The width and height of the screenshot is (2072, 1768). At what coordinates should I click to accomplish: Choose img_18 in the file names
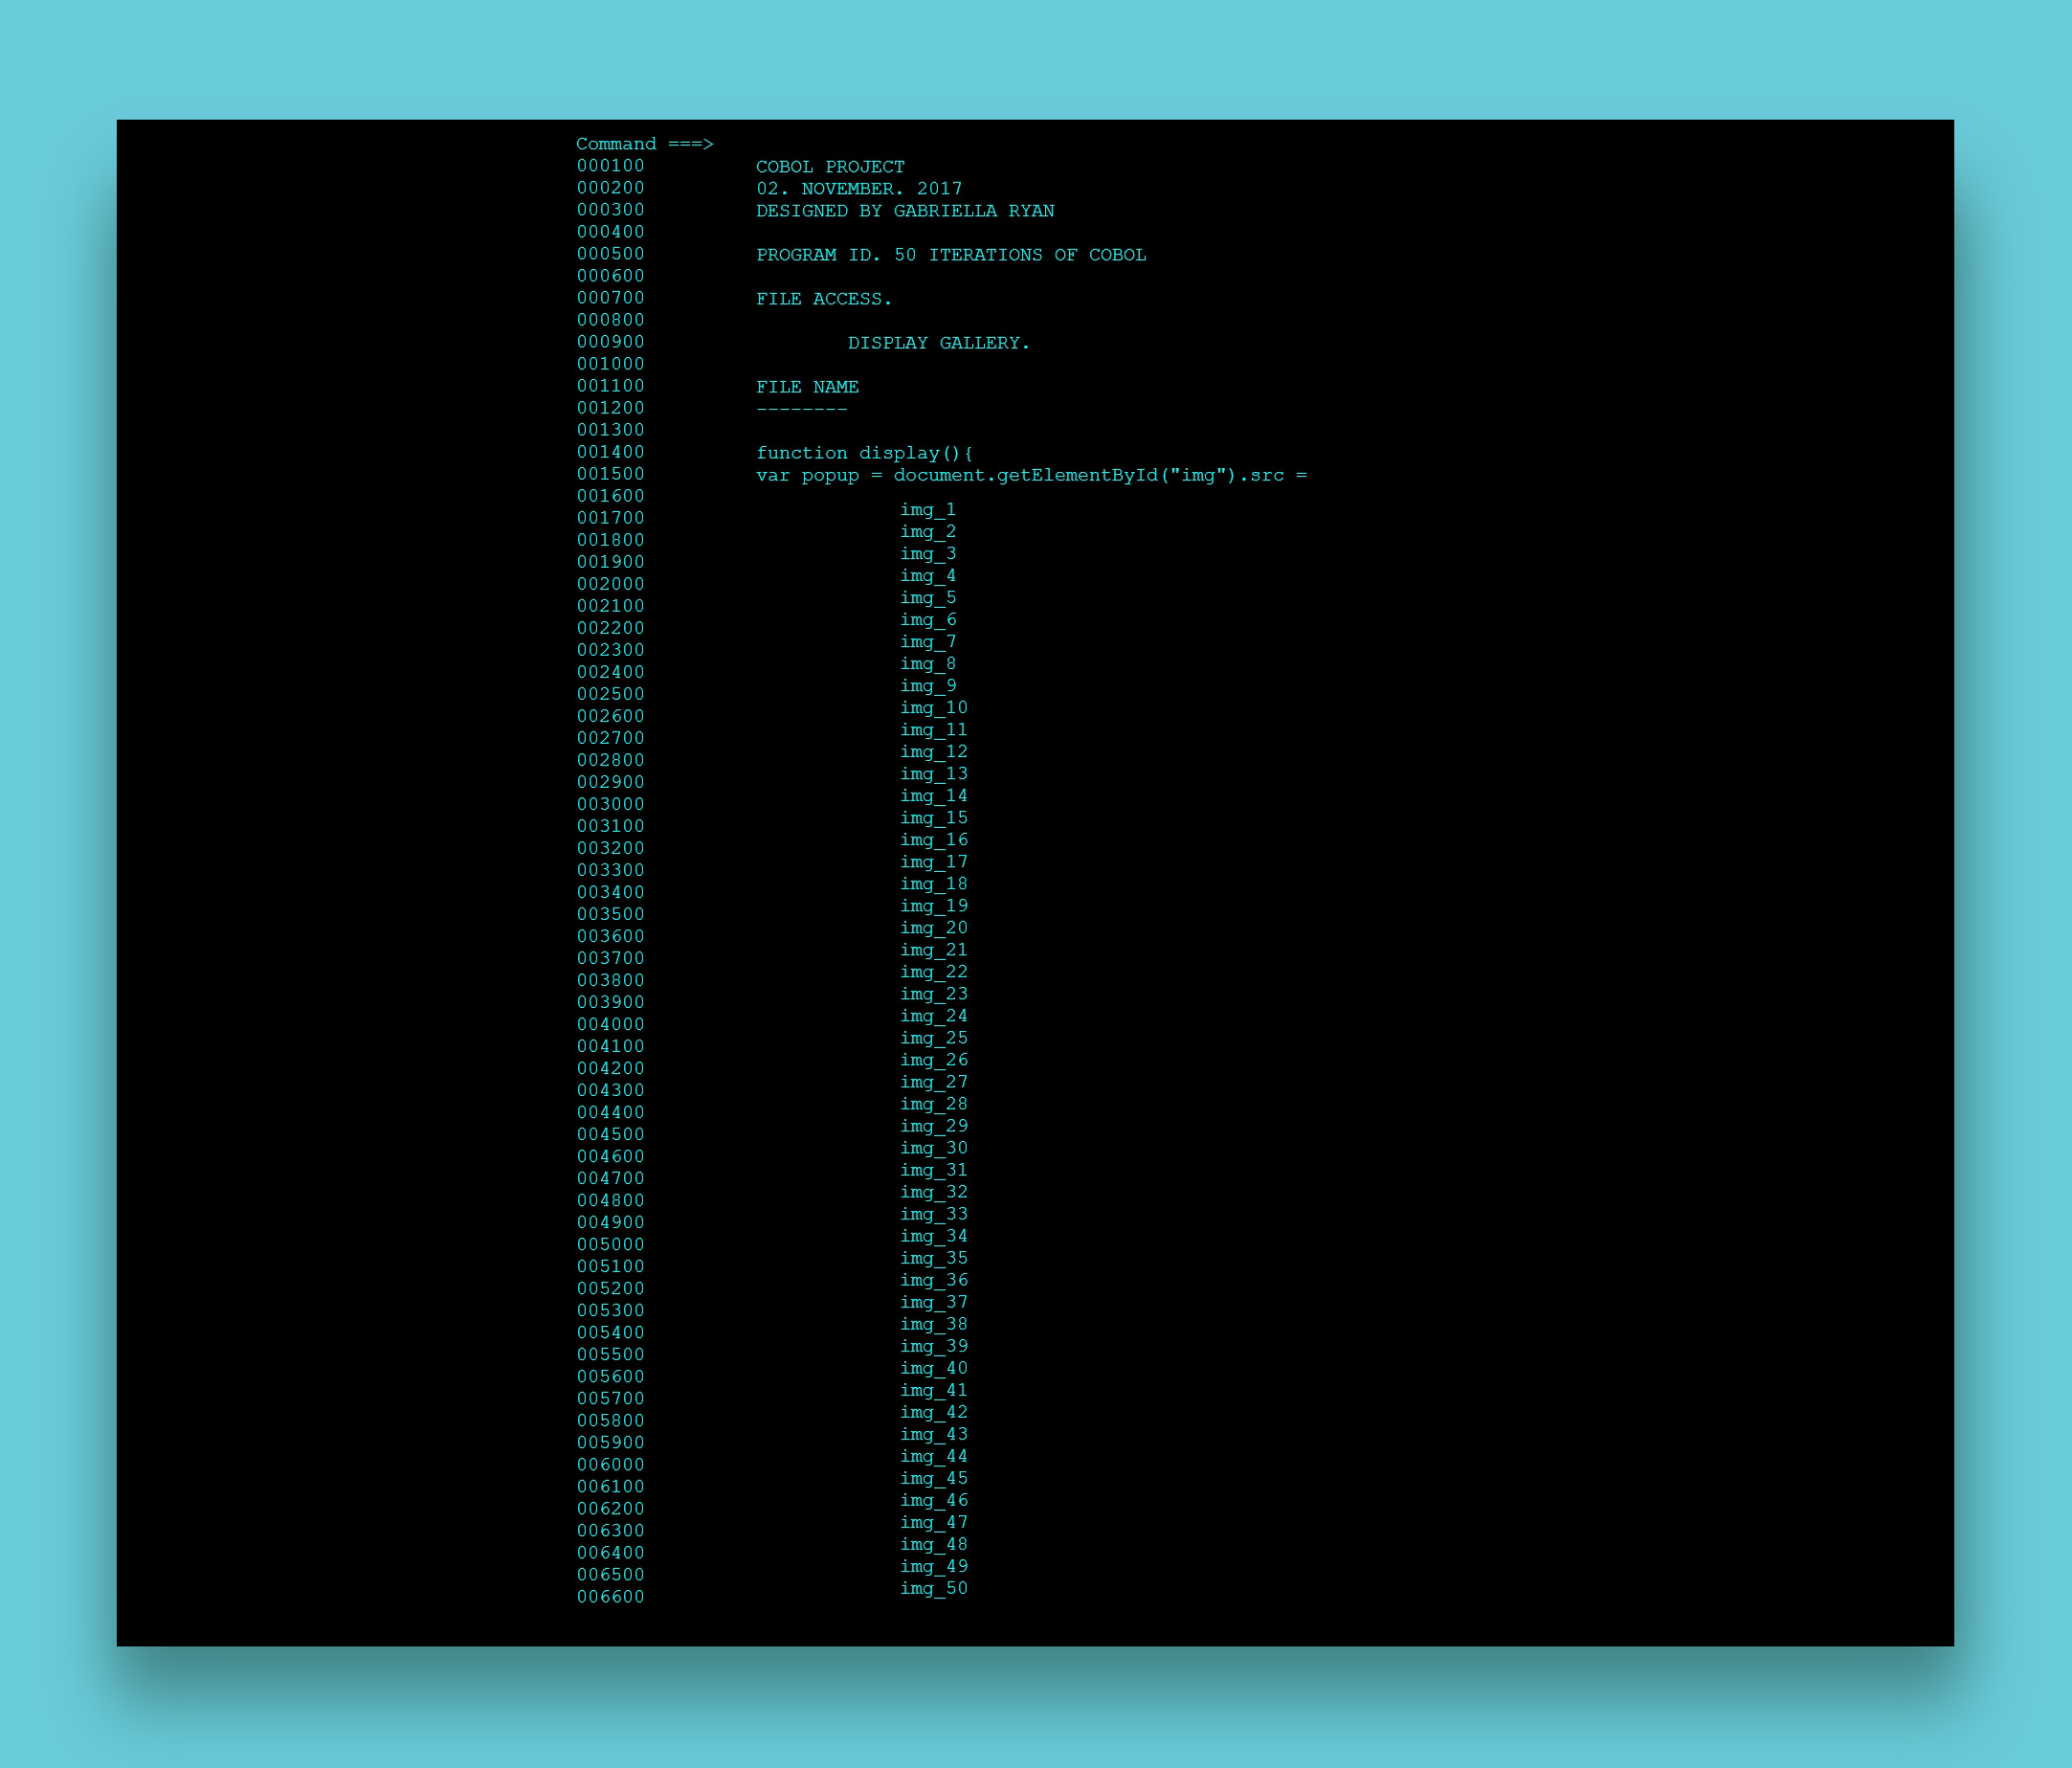933,884
